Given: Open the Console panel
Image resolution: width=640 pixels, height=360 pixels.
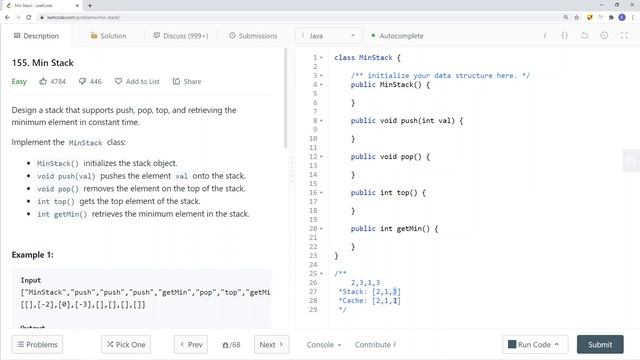Looking at the screenshot, I should [x=324, y=344].
